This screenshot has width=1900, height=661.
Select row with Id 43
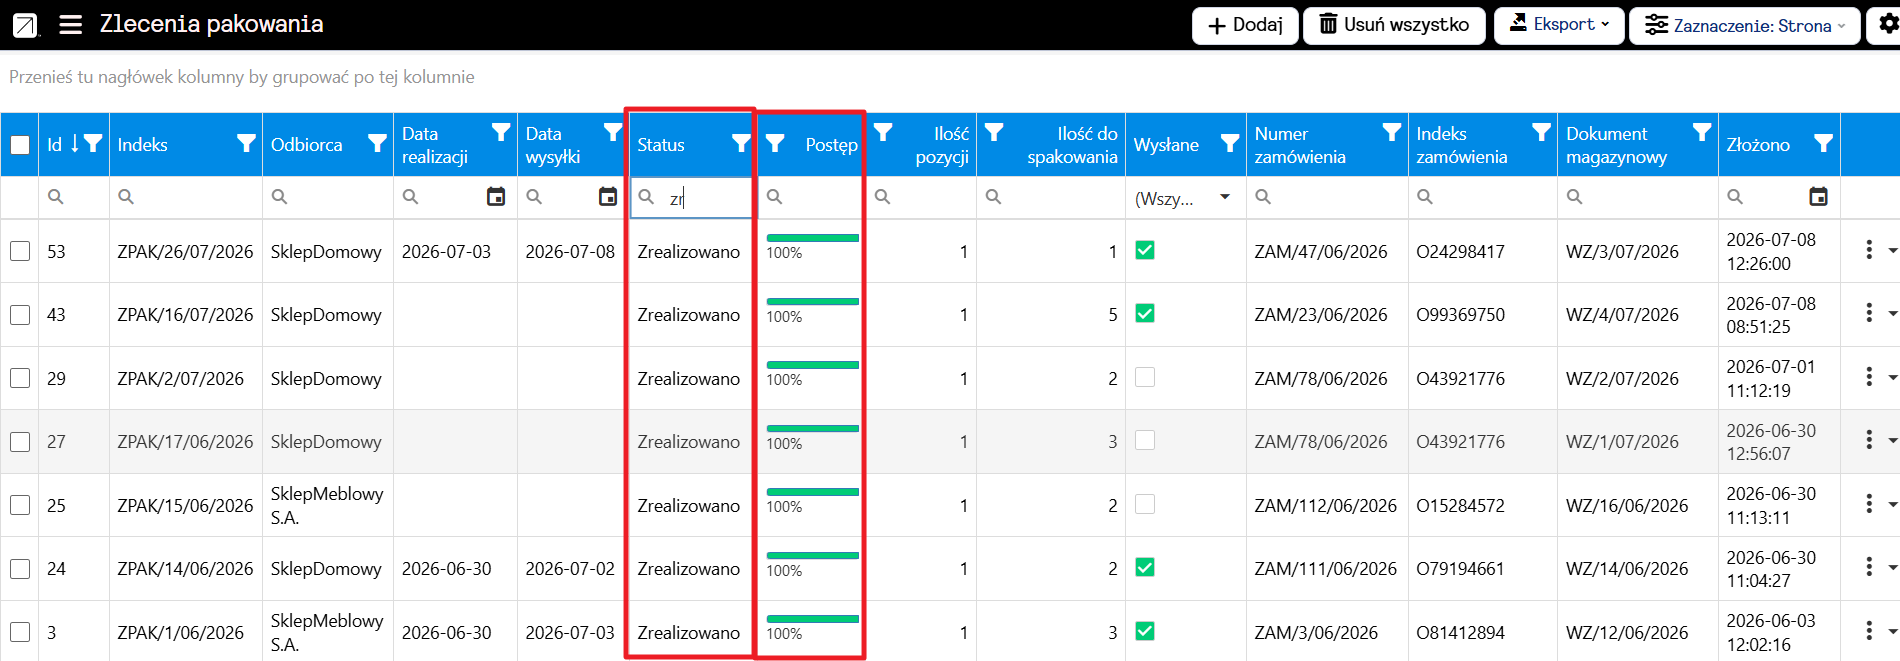20,315
